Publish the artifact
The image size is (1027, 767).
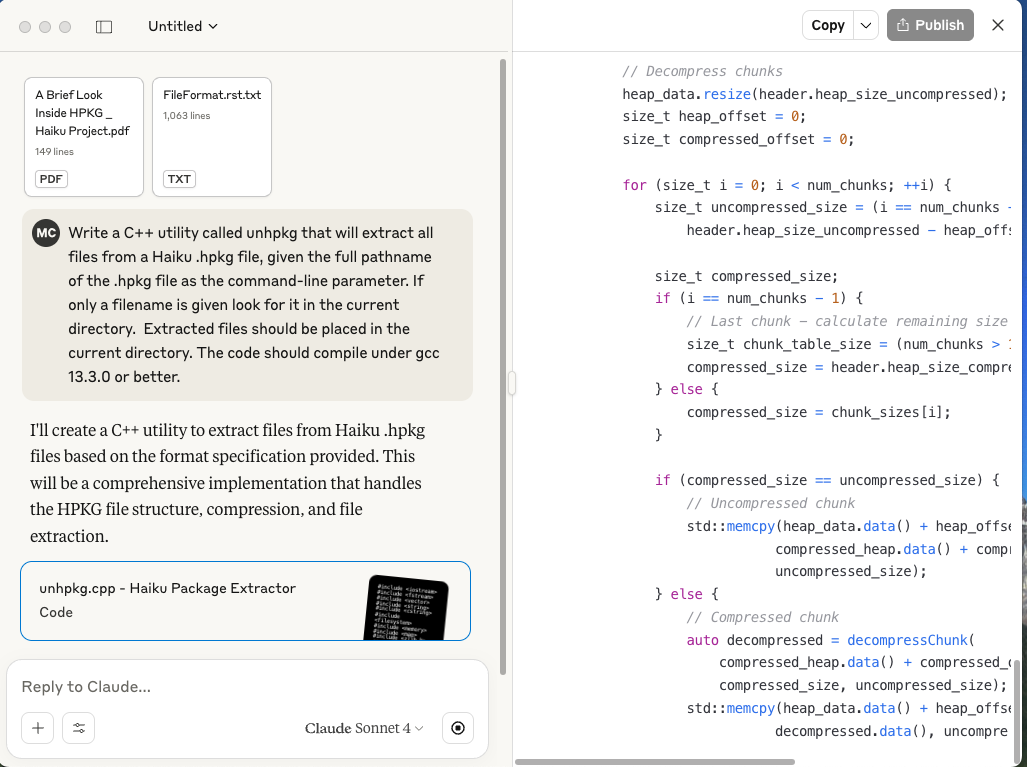pyautogui.click(x=930, y=26)
